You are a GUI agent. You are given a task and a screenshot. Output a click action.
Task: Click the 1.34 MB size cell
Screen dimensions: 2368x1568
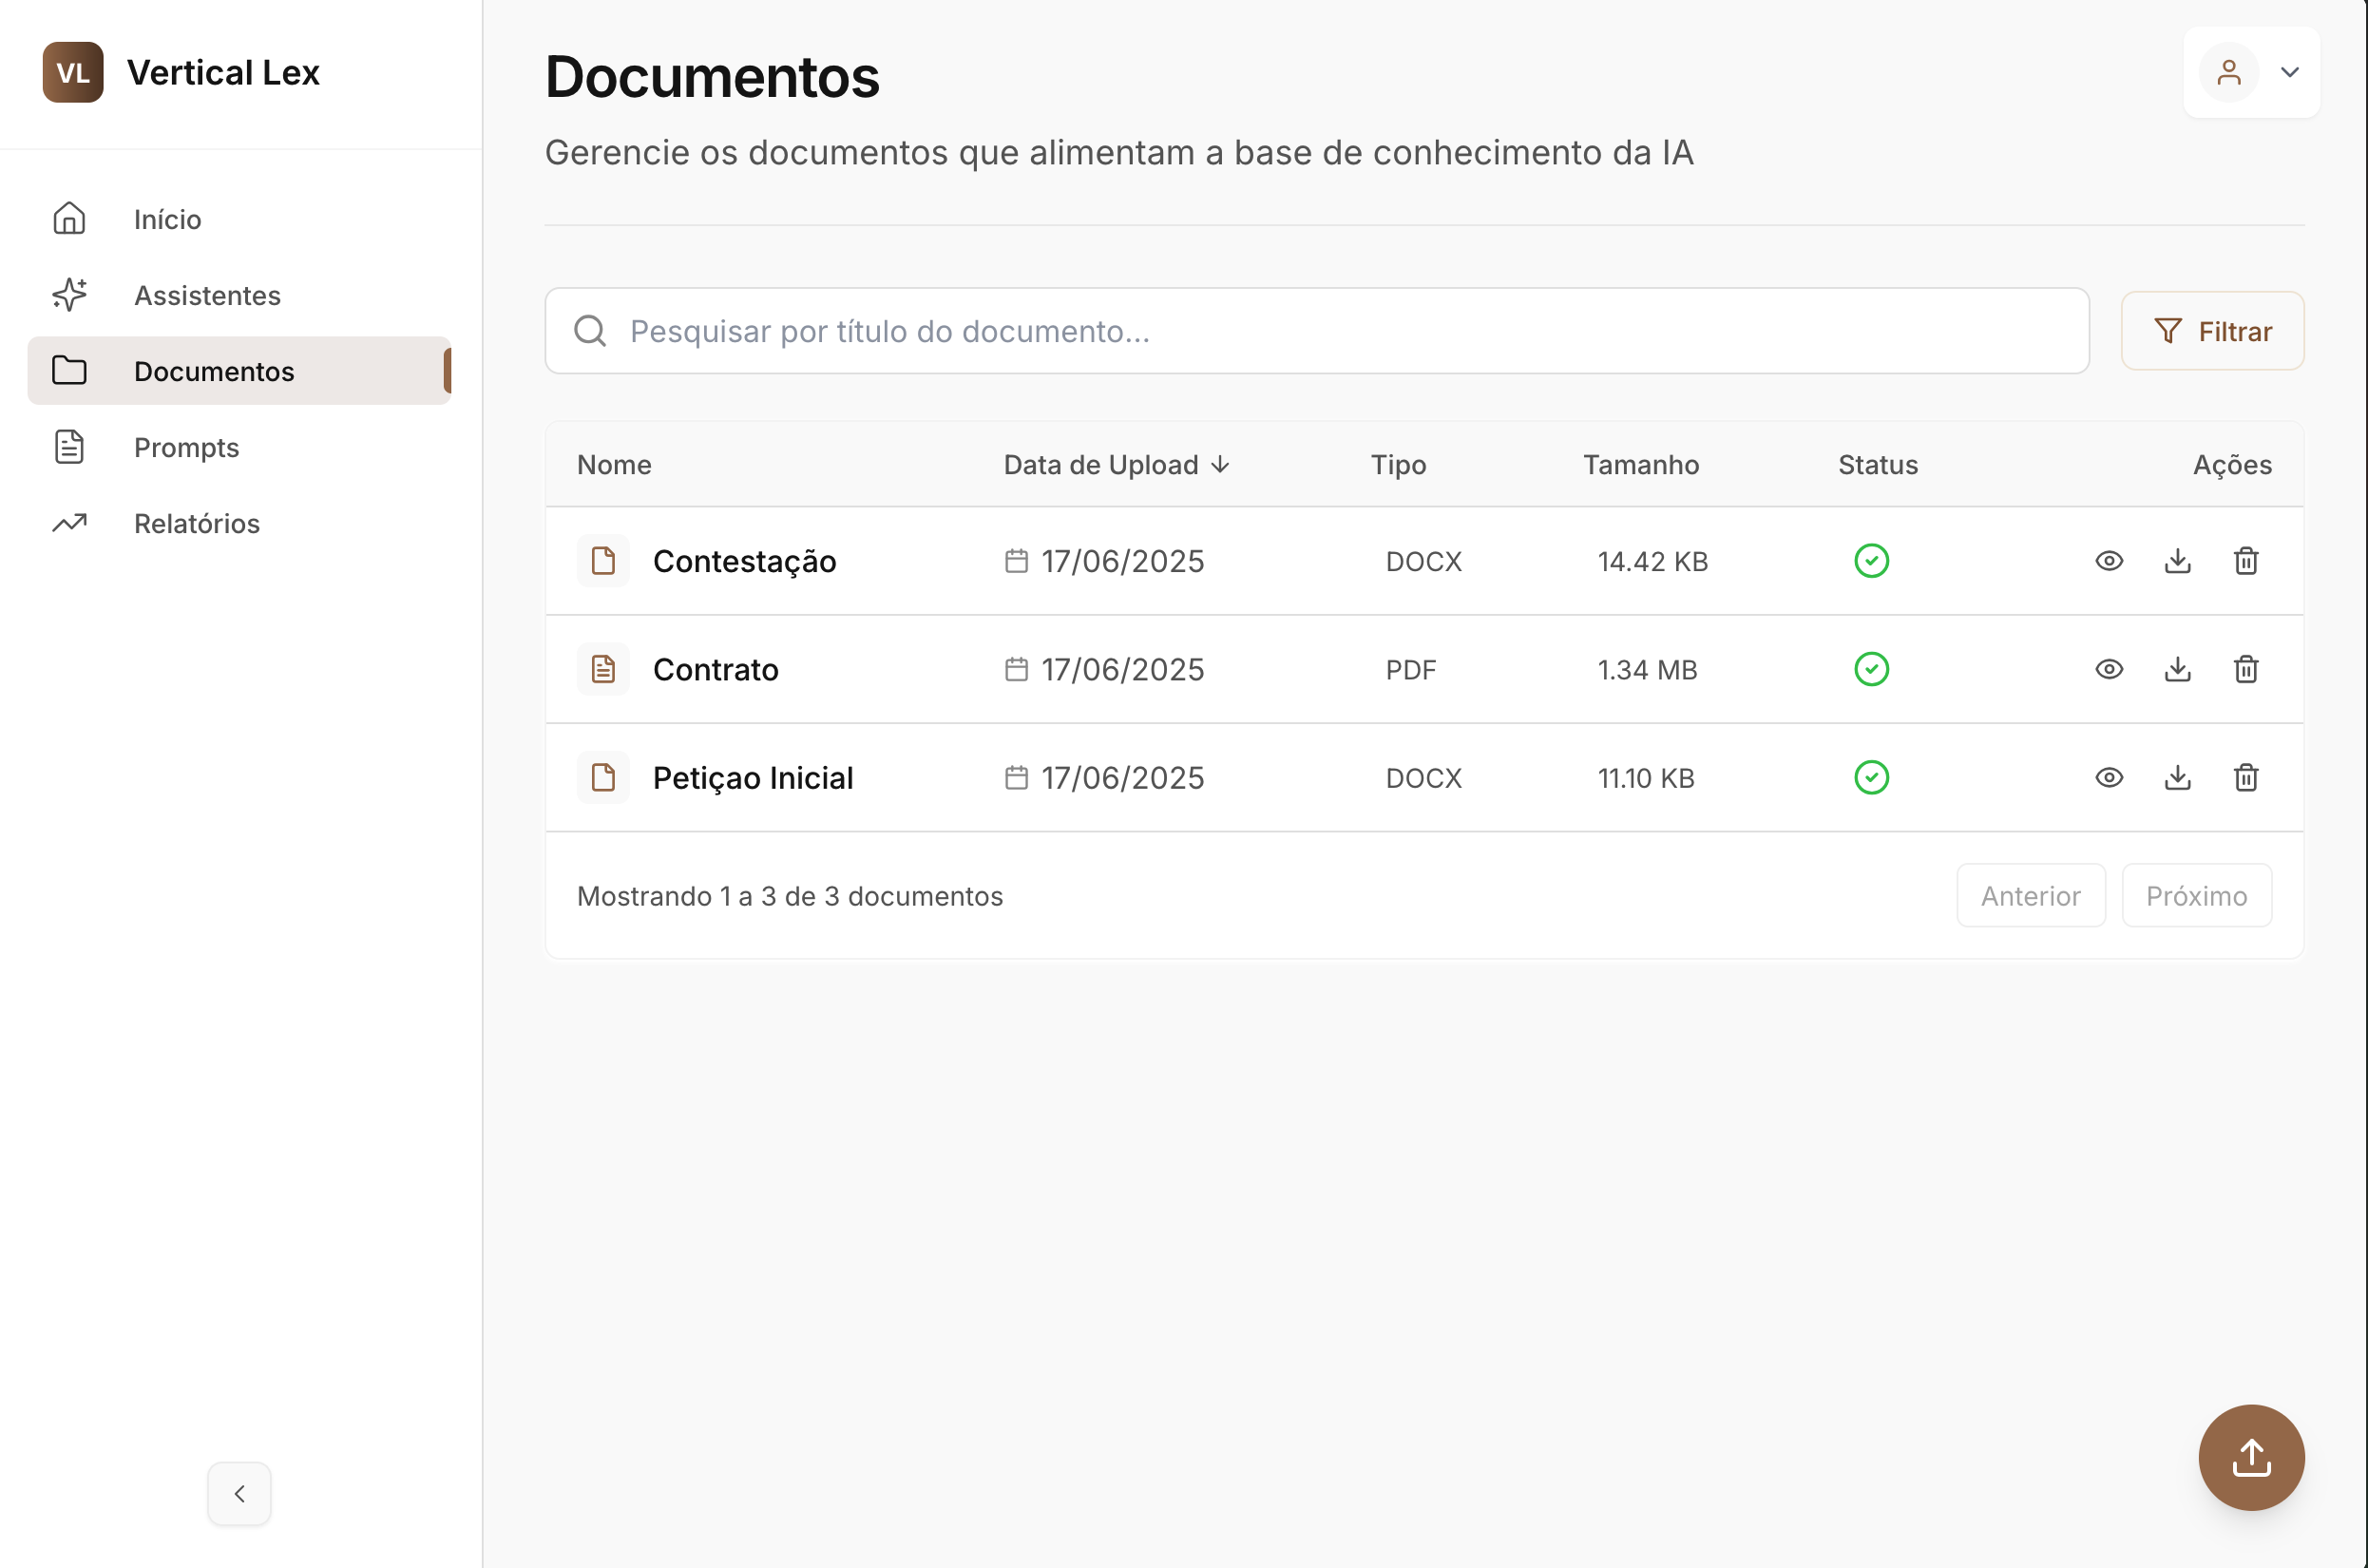[x=1647, y=669]
